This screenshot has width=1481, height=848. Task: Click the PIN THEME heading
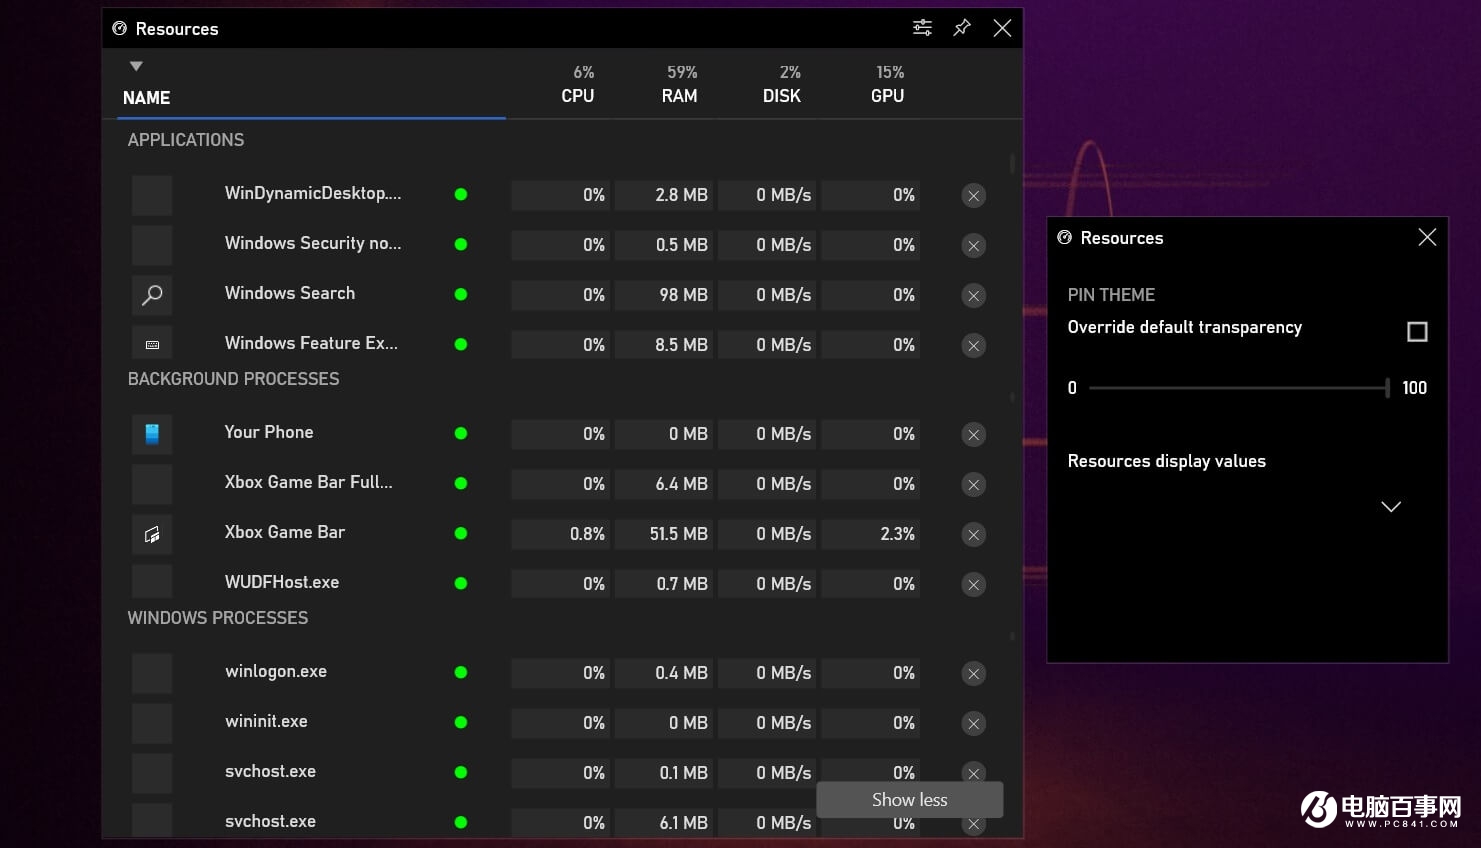[x=1111, y=295]
